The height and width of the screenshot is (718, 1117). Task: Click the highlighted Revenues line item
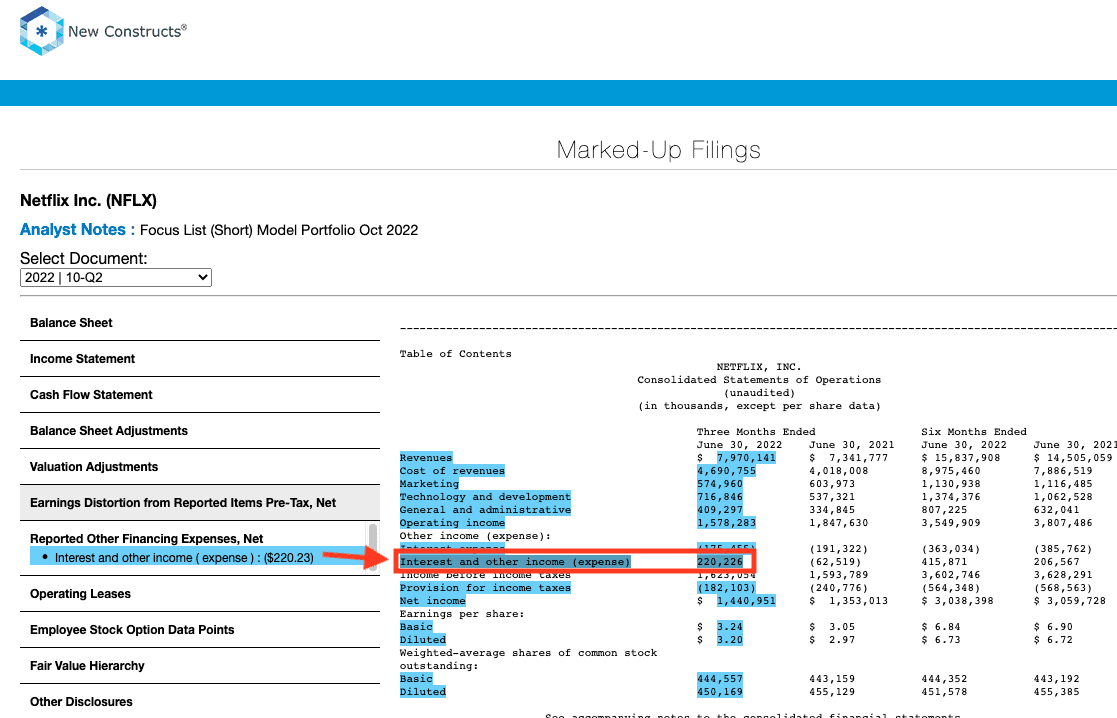click(426, 458)
